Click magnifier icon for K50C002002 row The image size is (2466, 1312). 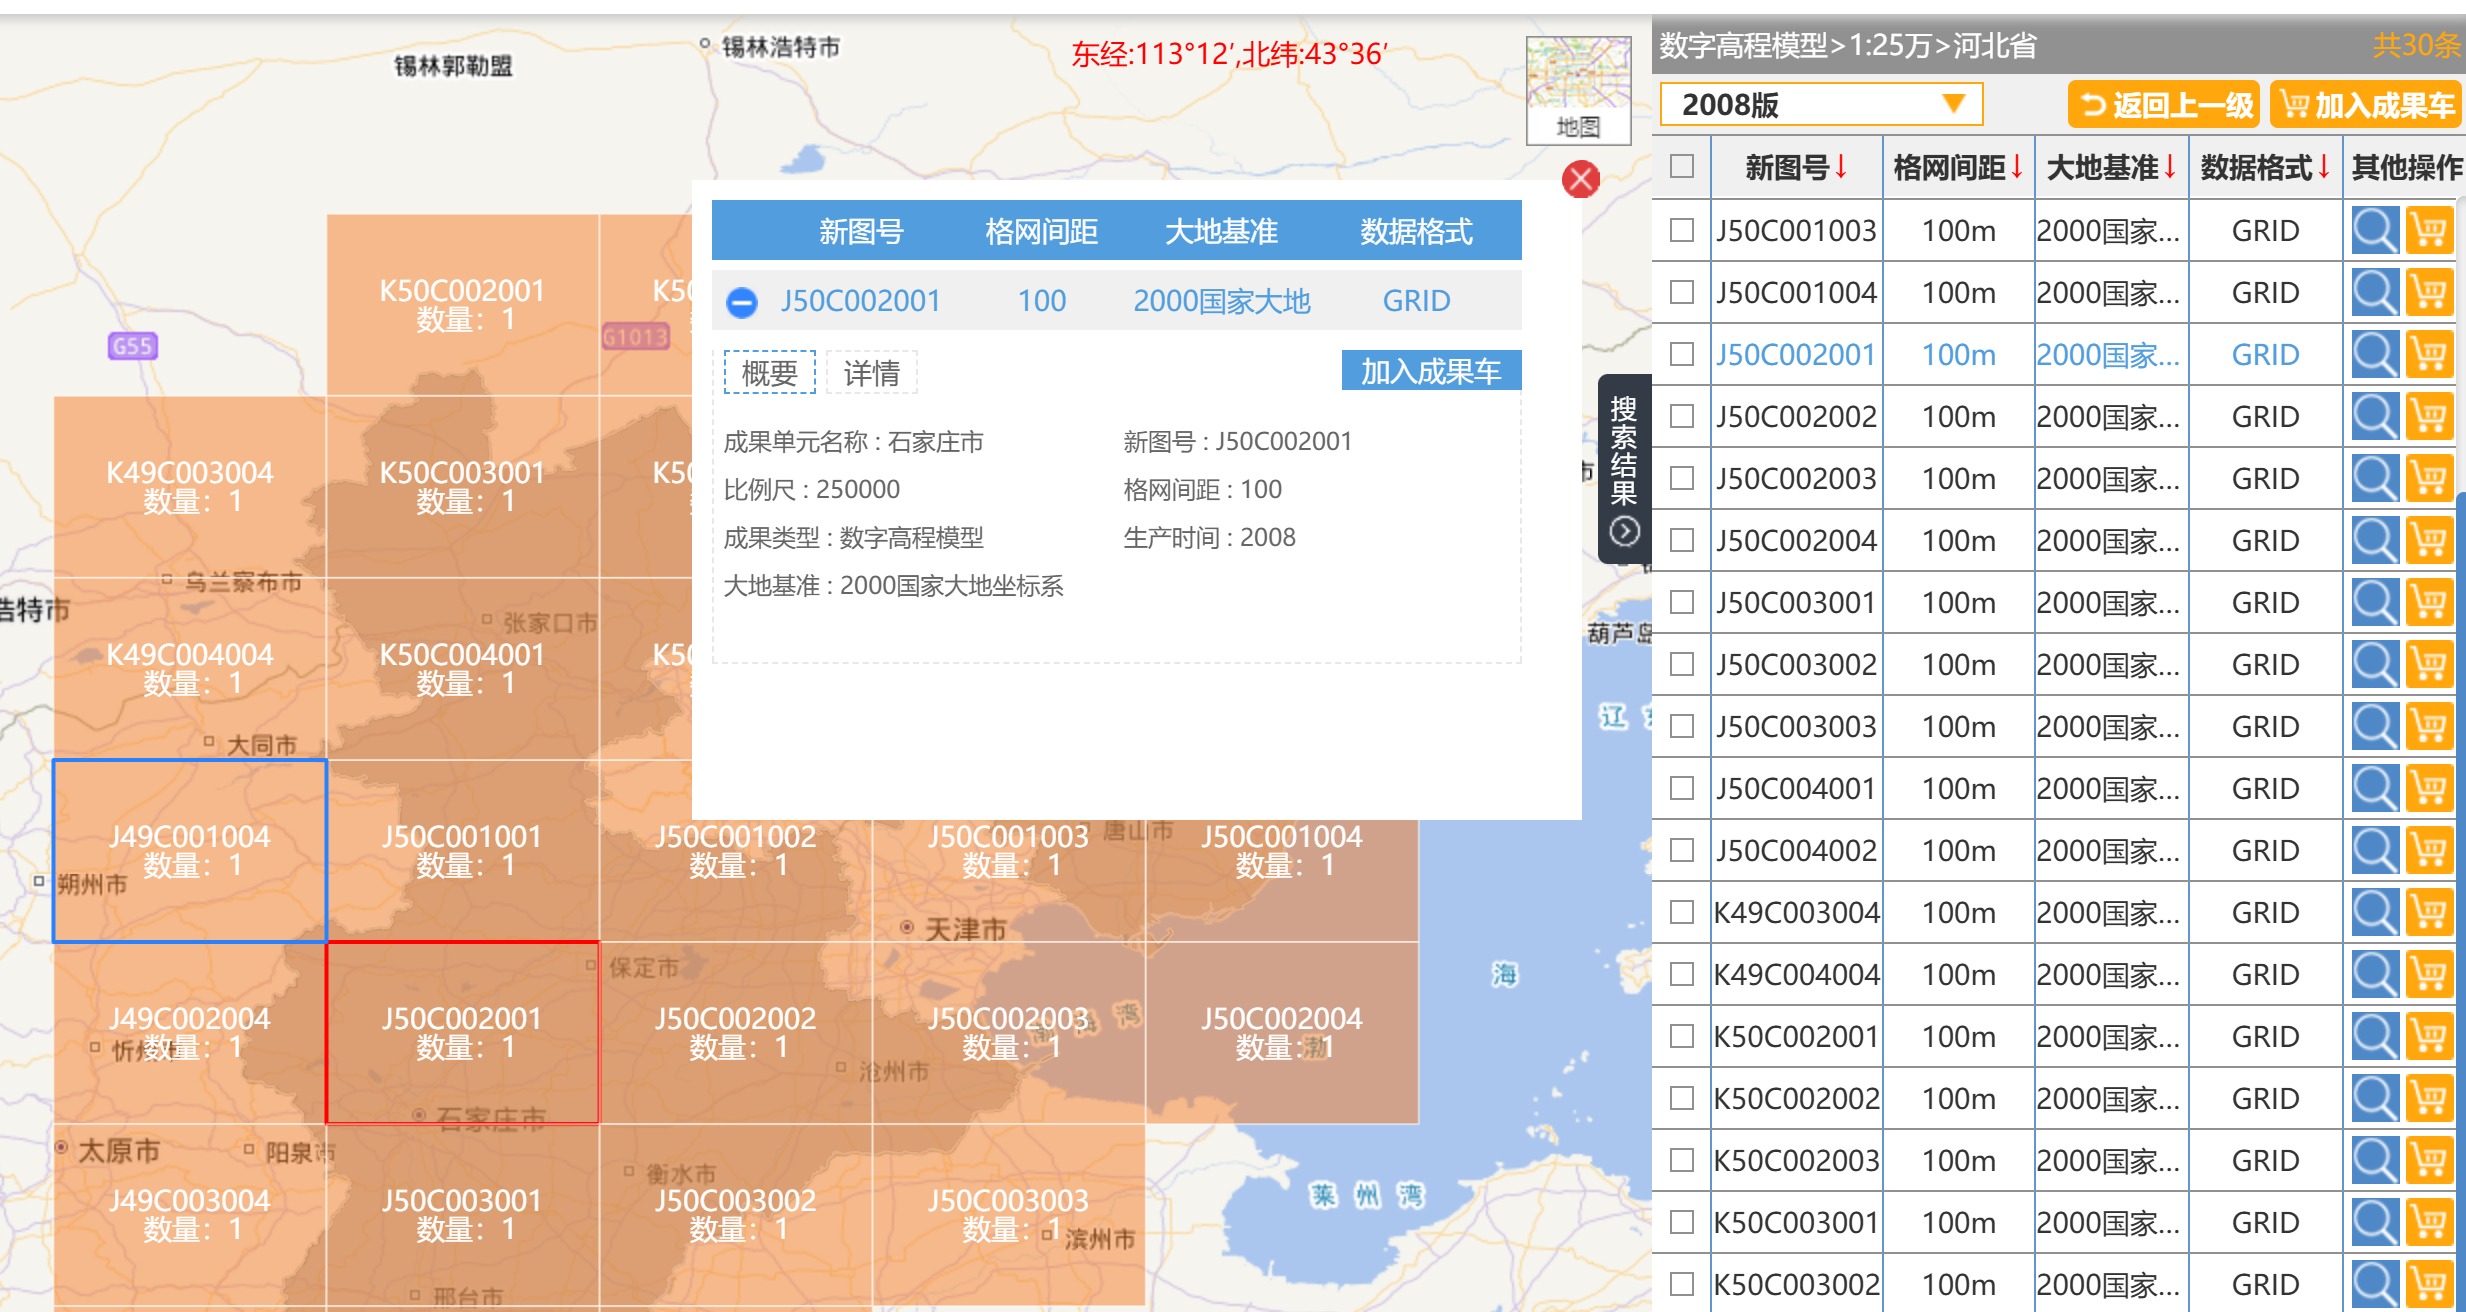pos(2374,1098)
